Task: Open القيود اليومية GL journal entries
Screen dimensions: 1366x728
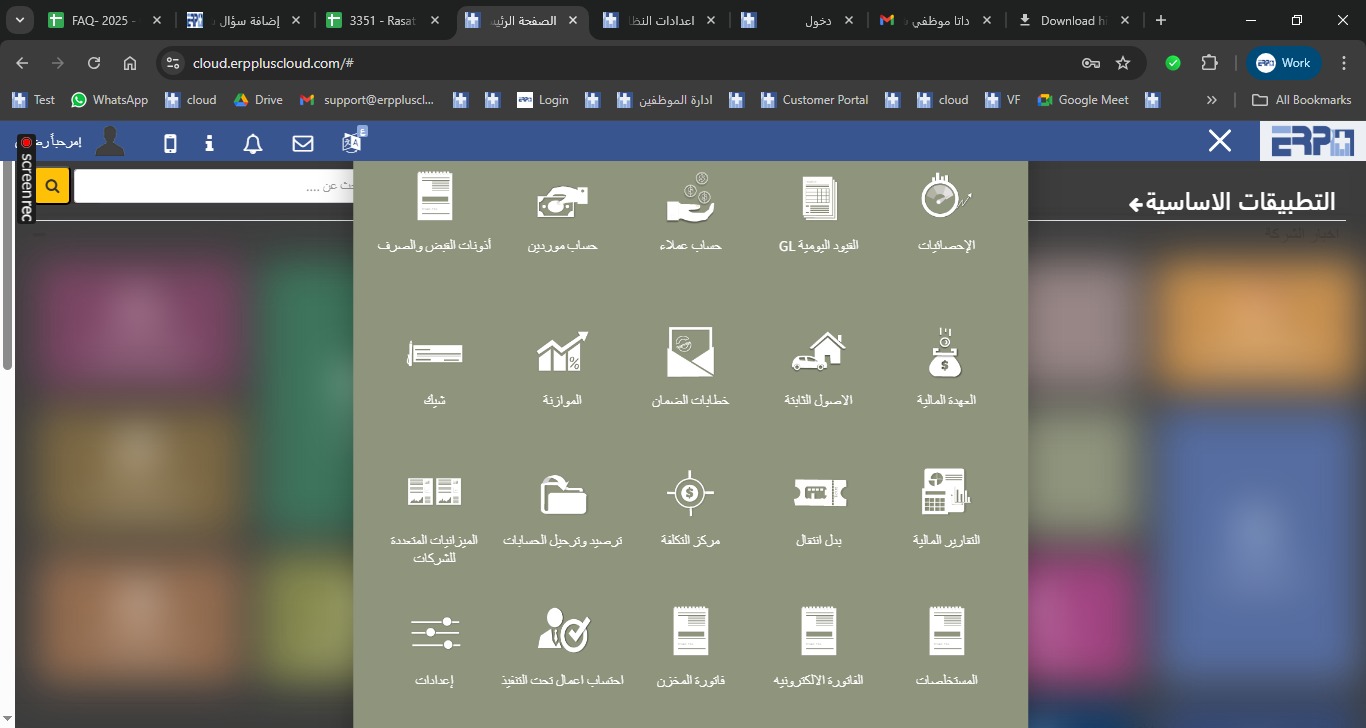Action: 819,198
